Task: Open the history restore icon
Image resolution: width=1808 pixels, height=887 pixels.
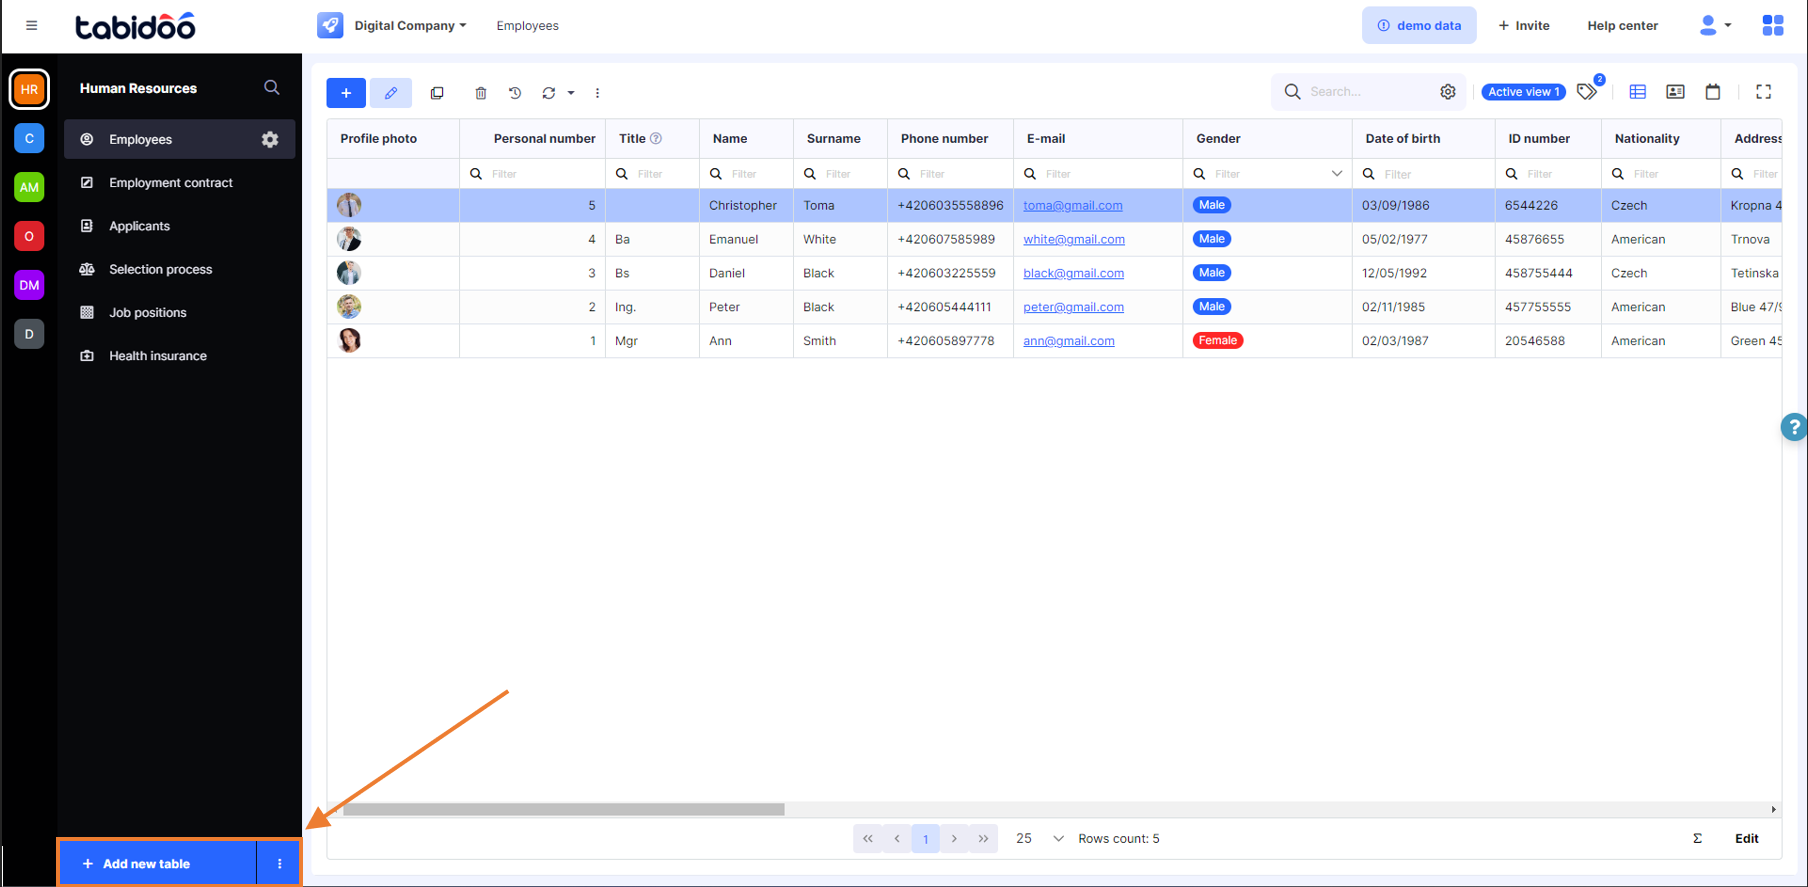Action: [x=515, y=93]
